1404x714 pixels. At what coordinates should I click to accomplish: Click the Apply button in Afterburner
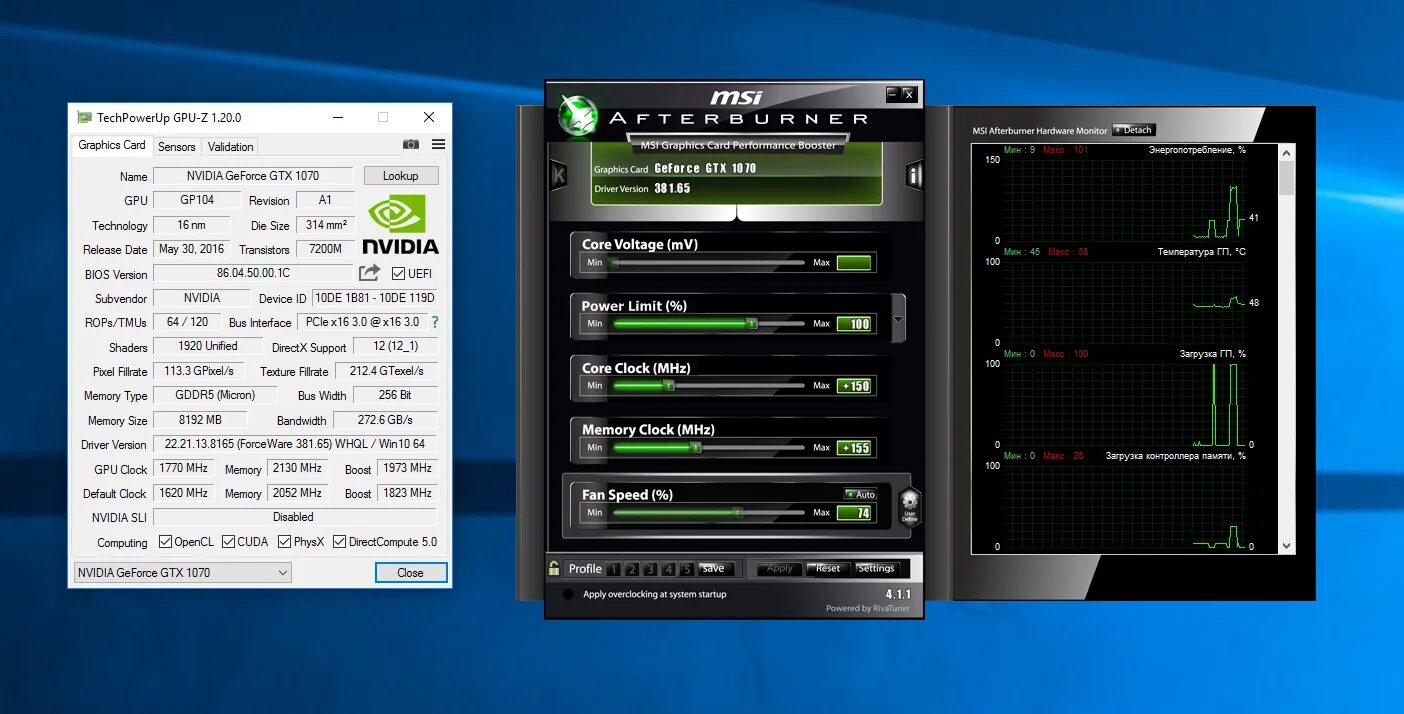point(780,568)
